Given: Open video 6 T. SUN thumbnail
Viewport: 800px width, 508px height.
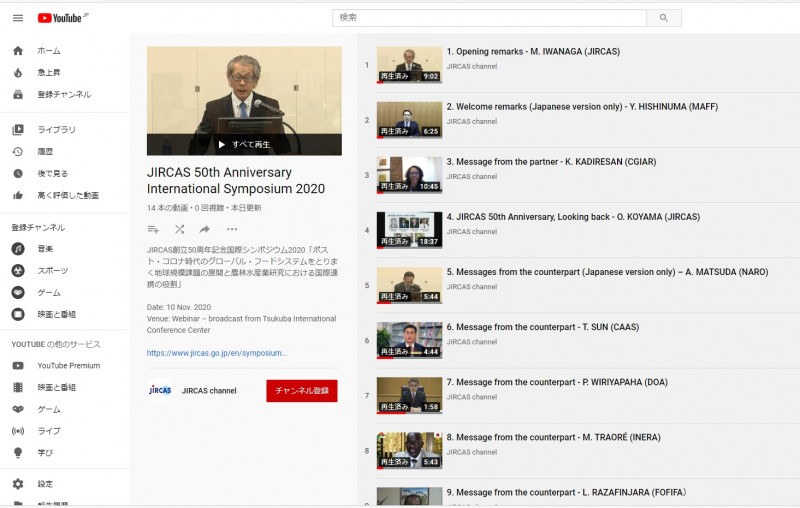Looking at the screenshot, I should (x=409, y=340).
